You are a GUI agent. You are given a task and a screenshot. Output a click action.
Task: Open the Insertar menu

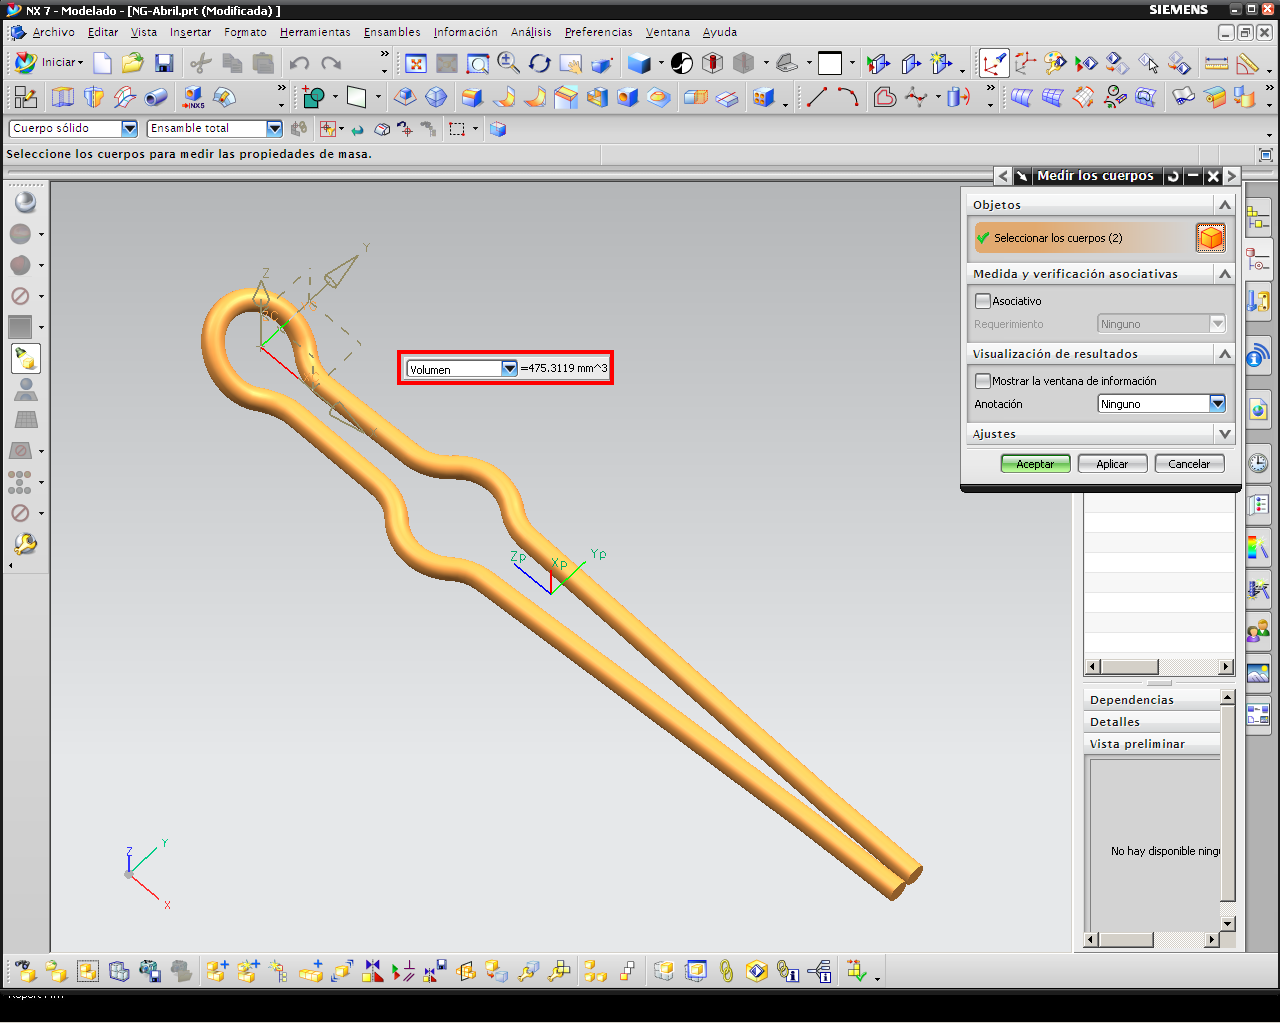(190, 32)
